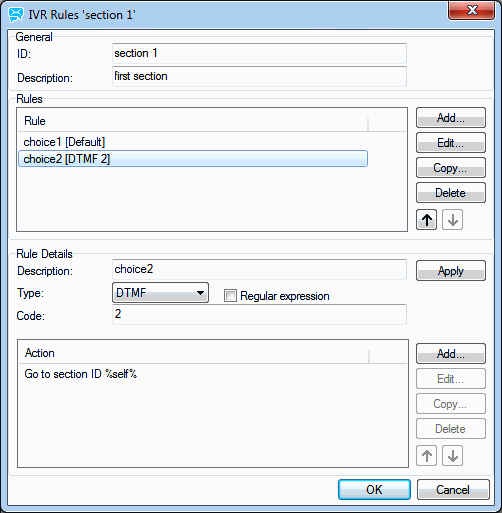Confirm dialog with the OK button
Screen dimensions: 502x513
374,490
